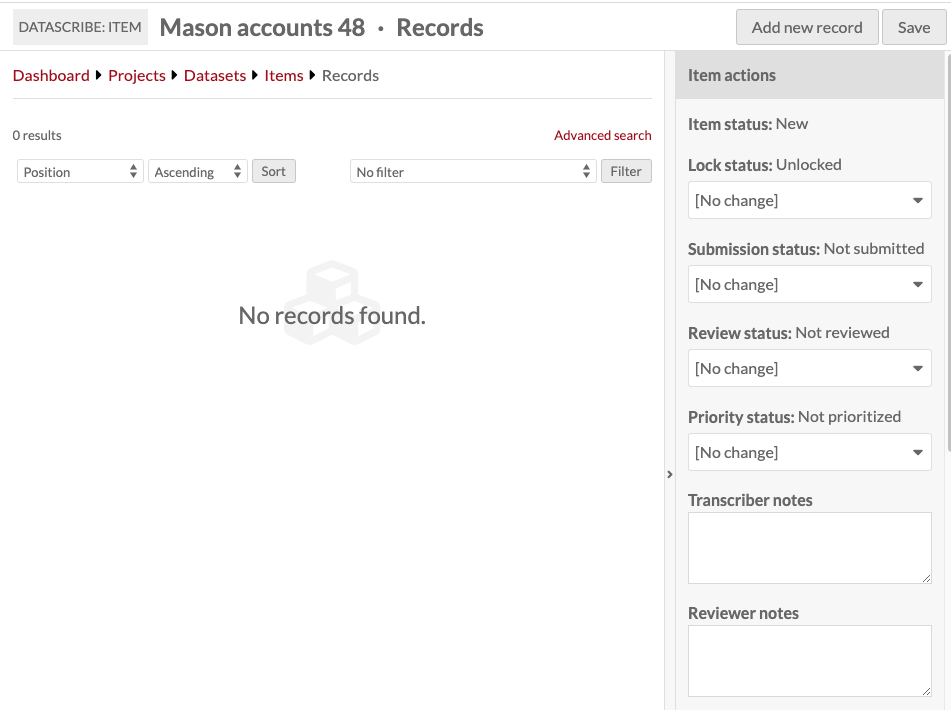
Task: Click into the Transcriber notes field
Action: (x=809, y=548)
